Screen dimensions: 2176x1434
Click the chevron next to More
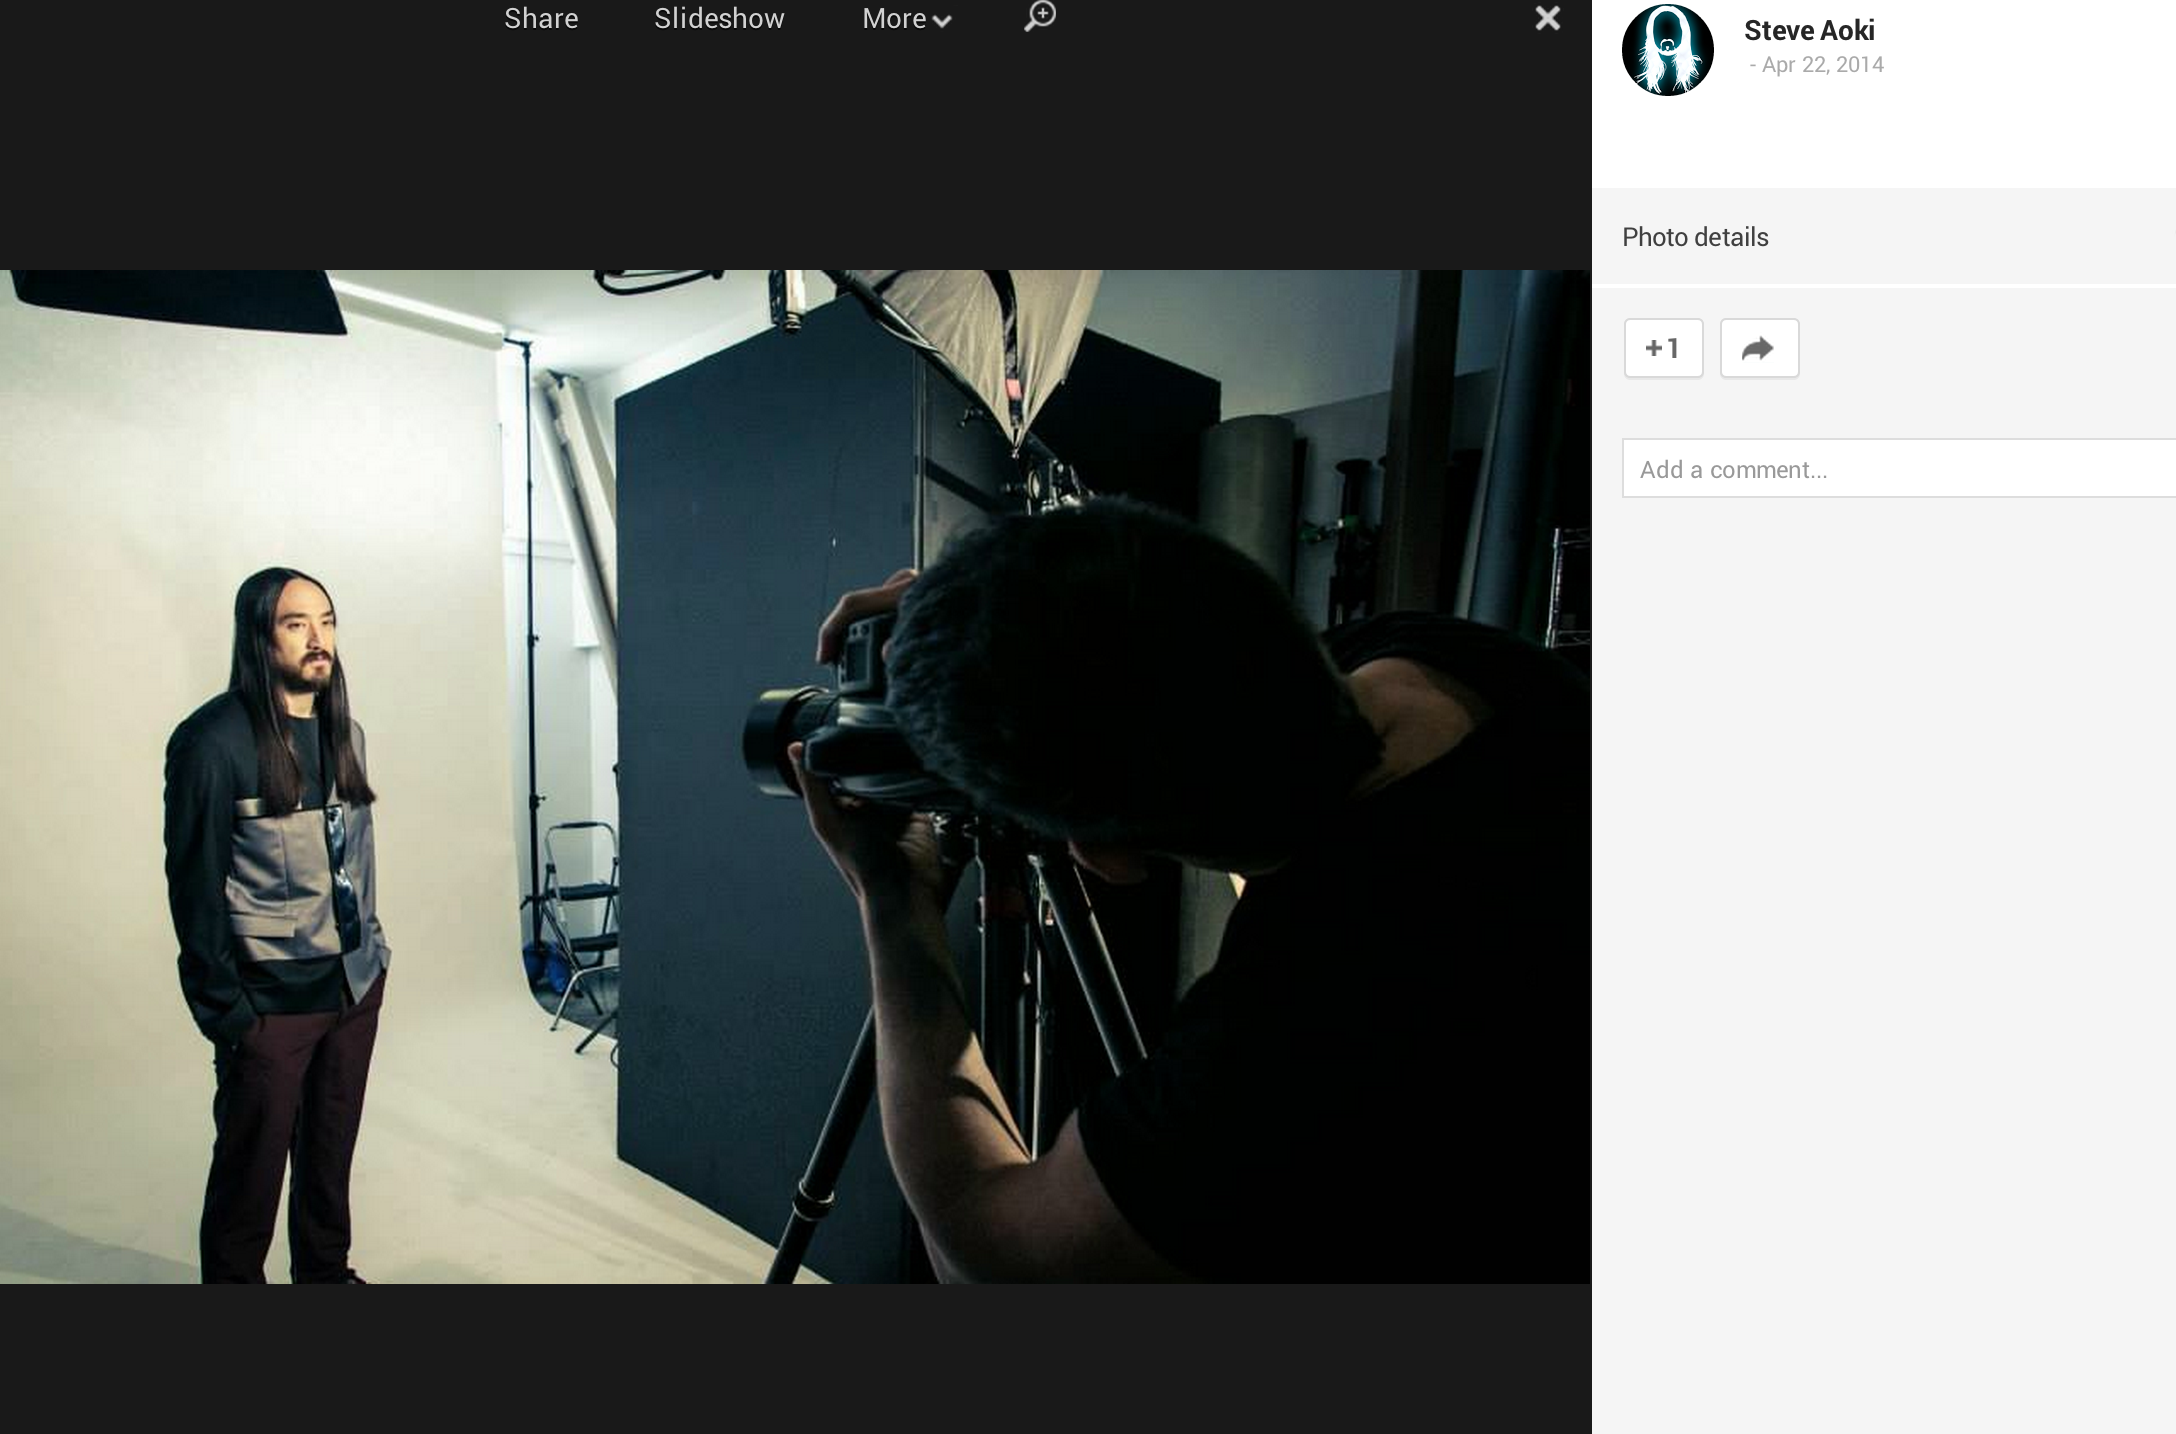[941, 21]
